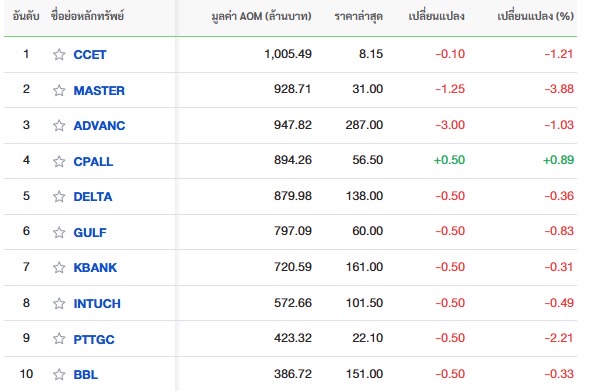Toggle favorite star for ADVANC
This screenshot has height=391, width=594.
59,125
